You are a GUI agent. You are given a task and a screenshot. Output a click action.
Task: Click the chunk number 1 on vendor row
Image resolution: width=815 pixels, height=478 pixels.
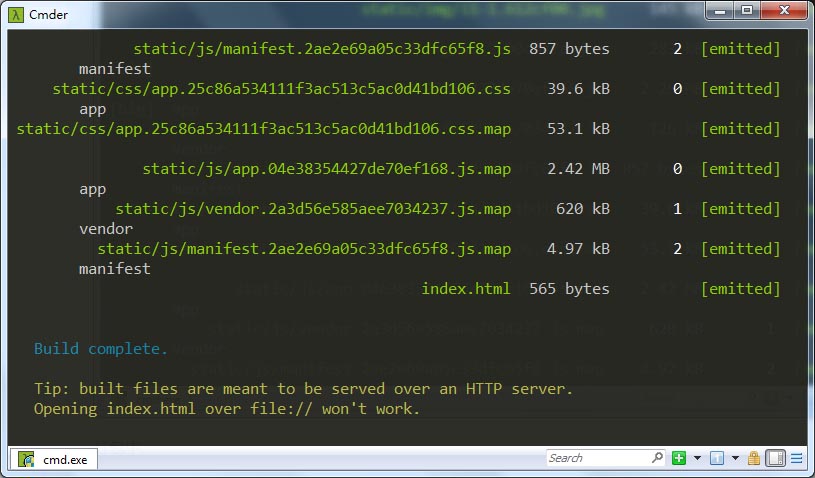(x=677, y=209)
